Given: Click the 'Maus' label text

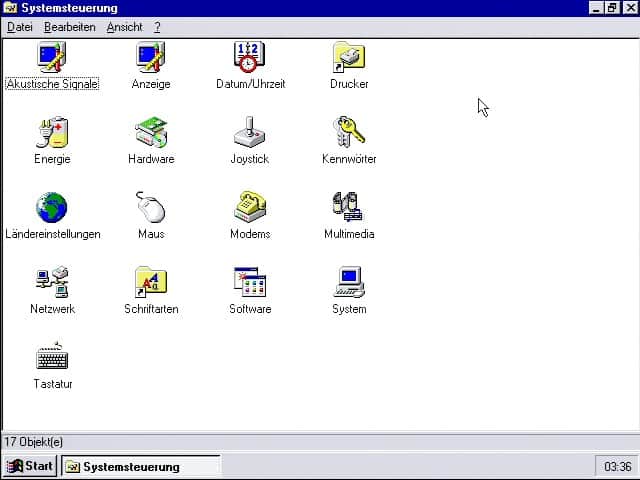Looking at the screenshot, I should point(151,234).
